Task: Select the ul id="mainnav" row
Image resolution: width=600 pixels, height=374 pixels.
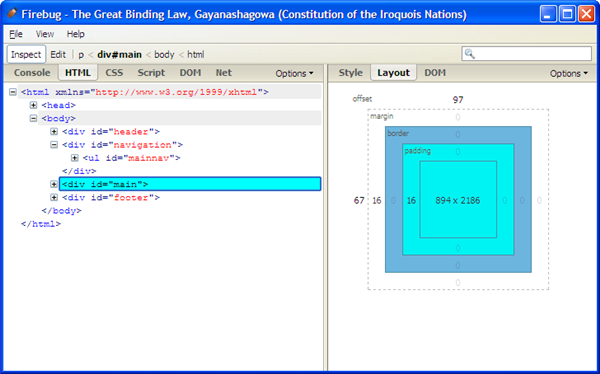Action: coord(131,158)
